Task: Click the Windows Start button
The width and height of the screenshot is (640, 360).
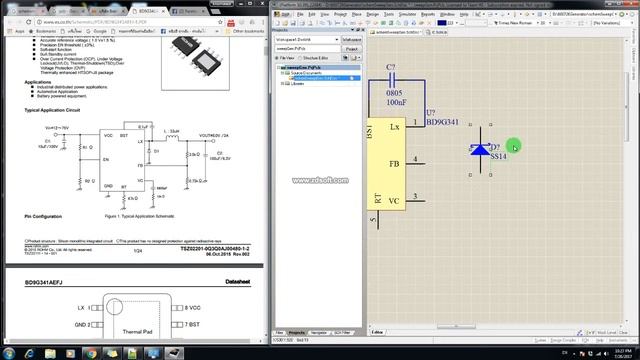Action: pyautogui.click(x=9, y=353)
